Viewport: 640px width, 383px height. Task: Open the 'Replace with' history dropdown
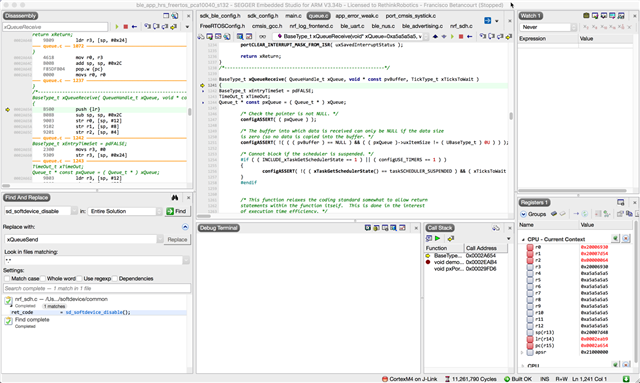click(160, 239)
